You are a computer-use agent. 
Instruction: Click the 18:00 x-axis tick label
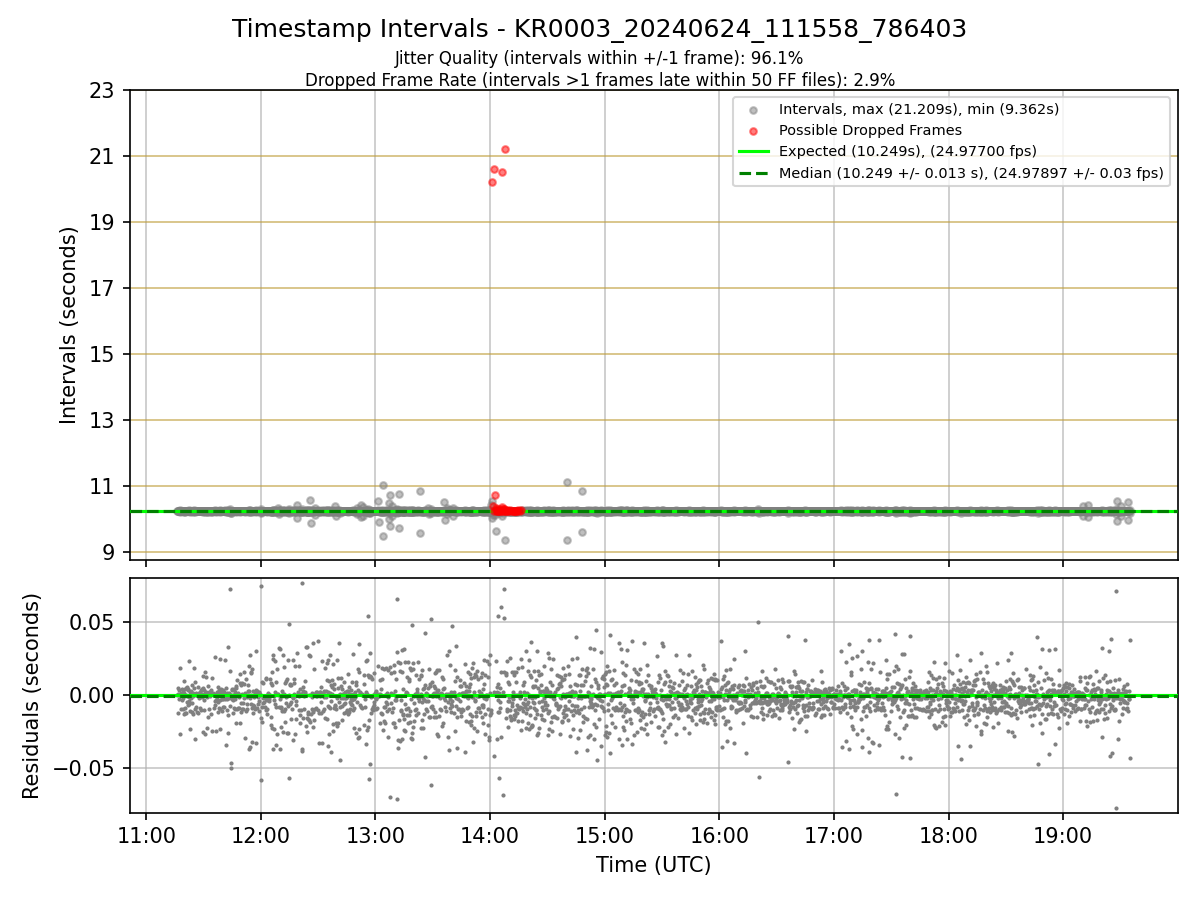click(948, 836)
